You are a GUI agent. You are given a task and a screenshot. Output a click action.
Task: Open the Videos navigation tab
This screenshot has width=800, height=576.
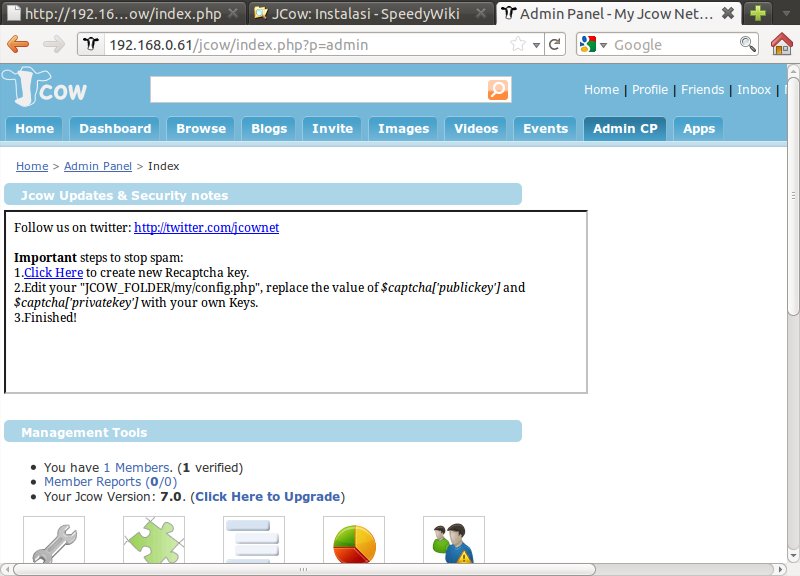476,129
